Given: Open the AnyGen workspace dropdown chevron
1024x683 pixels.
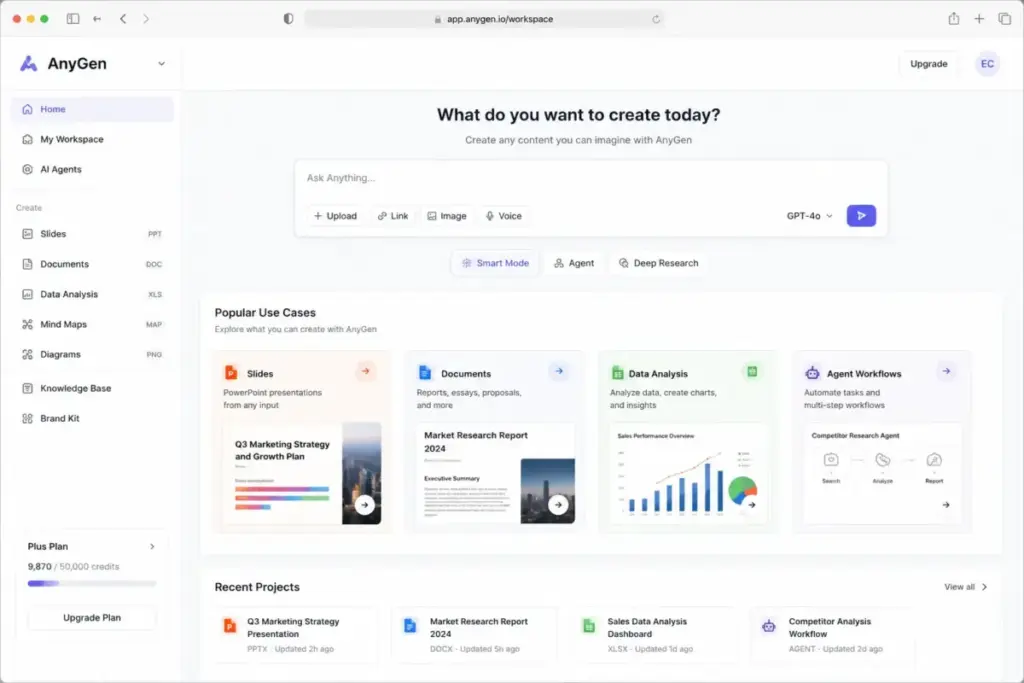Looking at the screenshot, I should (161, 64).
